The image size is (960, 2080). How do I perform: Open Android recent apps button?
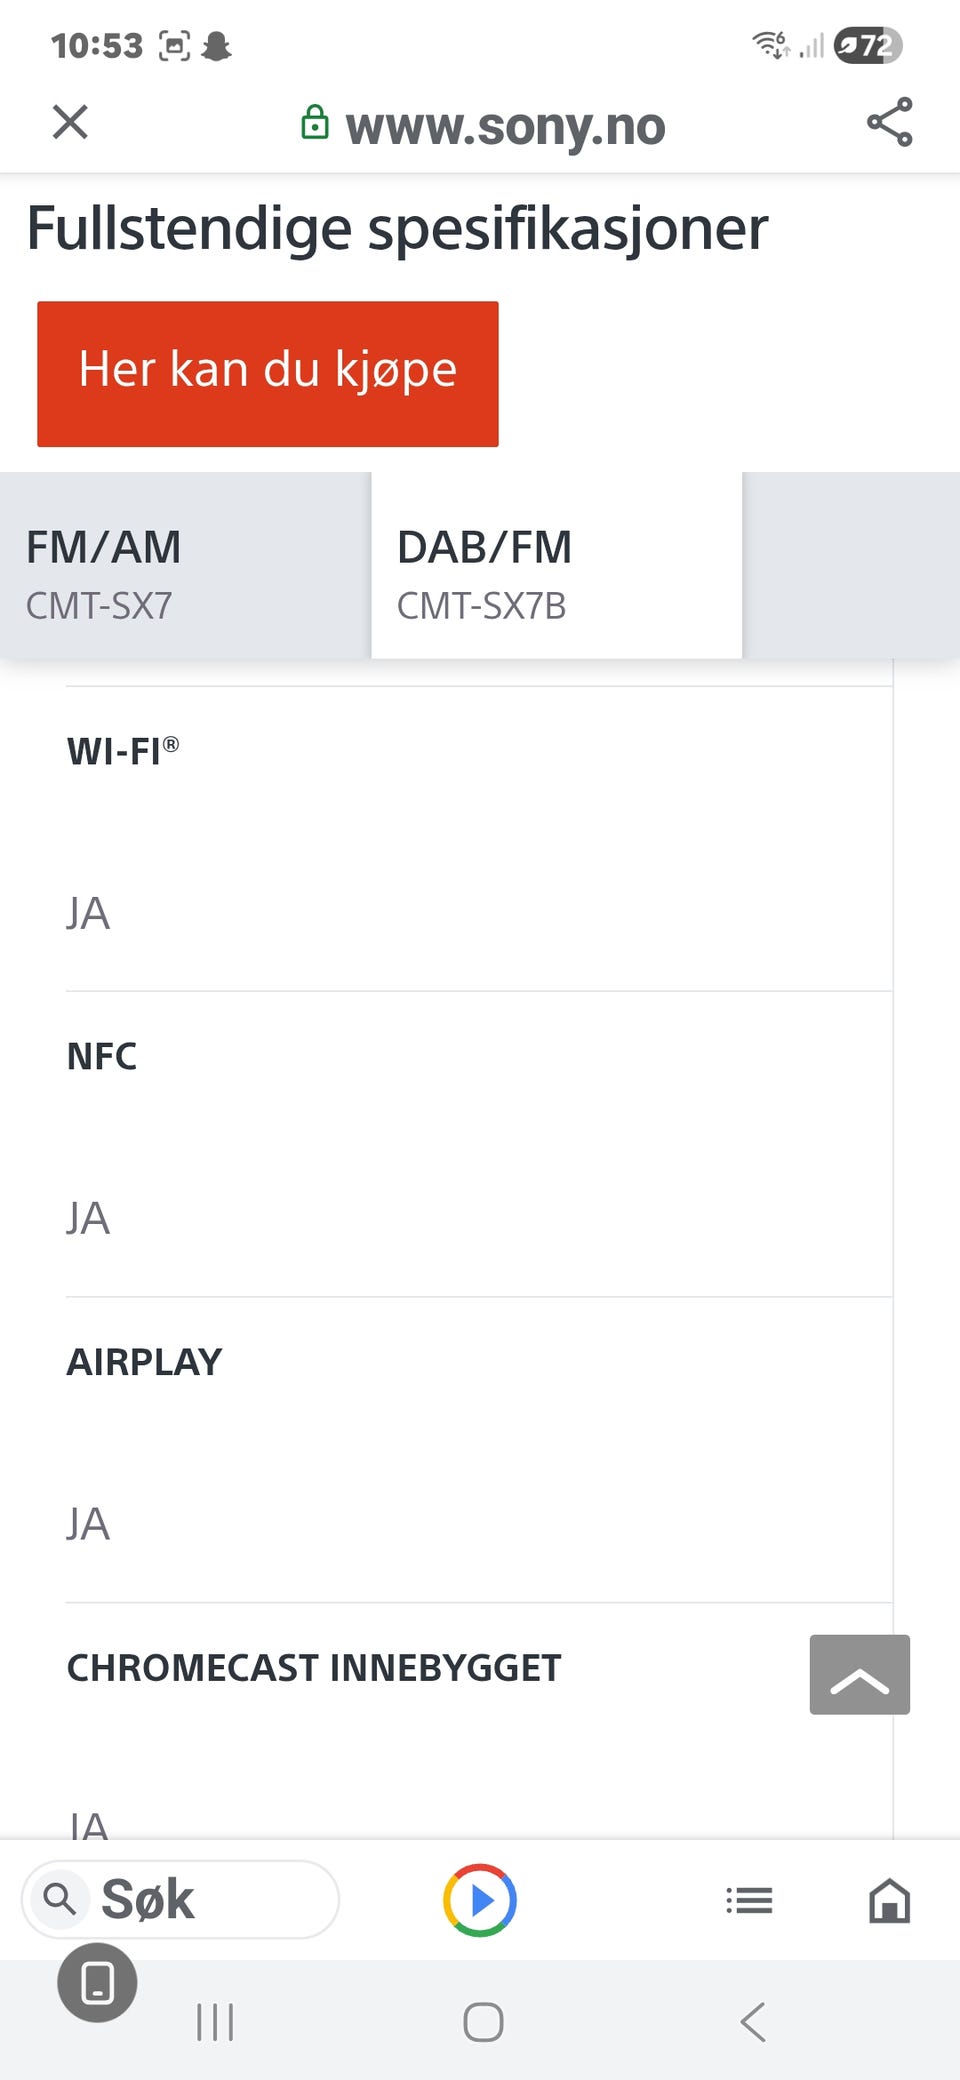click(x=215, y=2022)
